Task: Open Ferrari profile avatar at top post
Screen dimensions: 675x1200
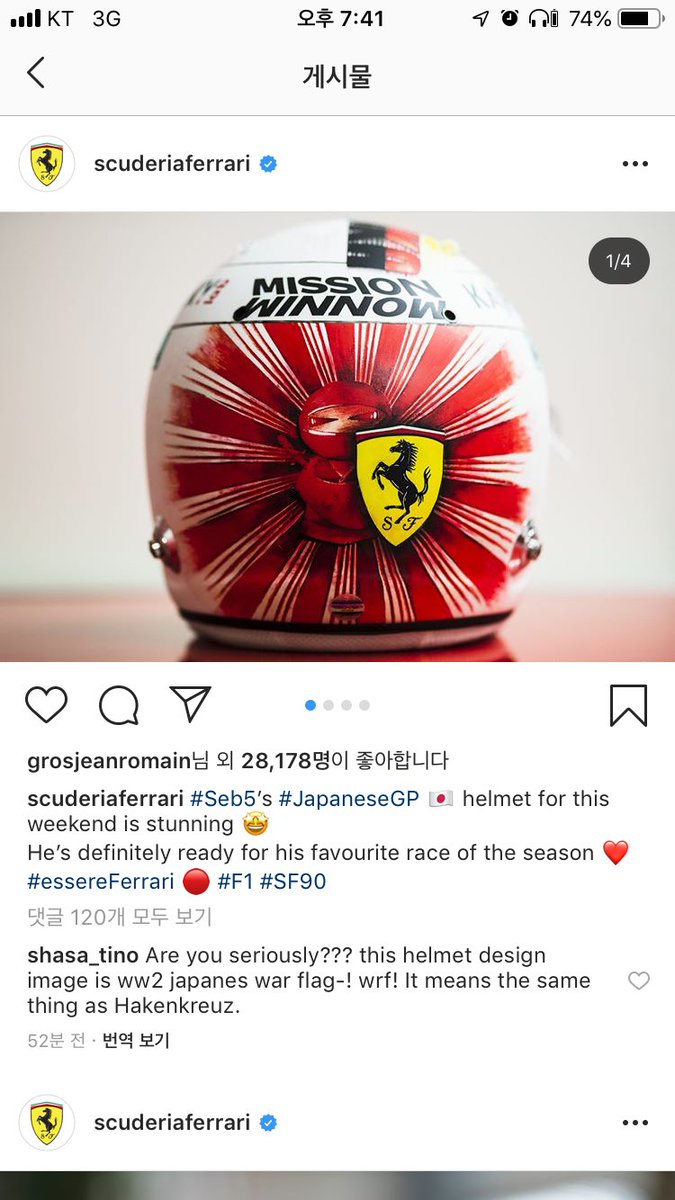Action: [x=47, y=164]
